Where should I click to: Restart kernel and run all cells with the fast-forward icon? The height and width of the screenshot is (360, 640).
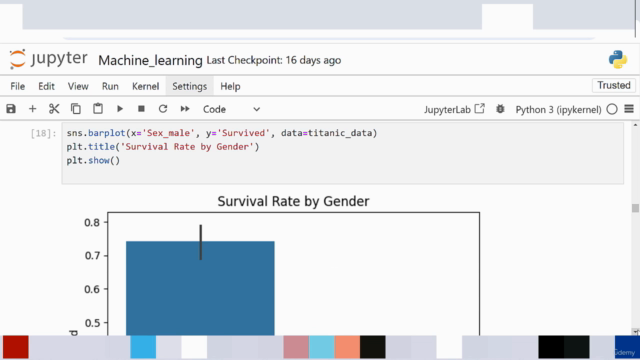coord(185,109)
